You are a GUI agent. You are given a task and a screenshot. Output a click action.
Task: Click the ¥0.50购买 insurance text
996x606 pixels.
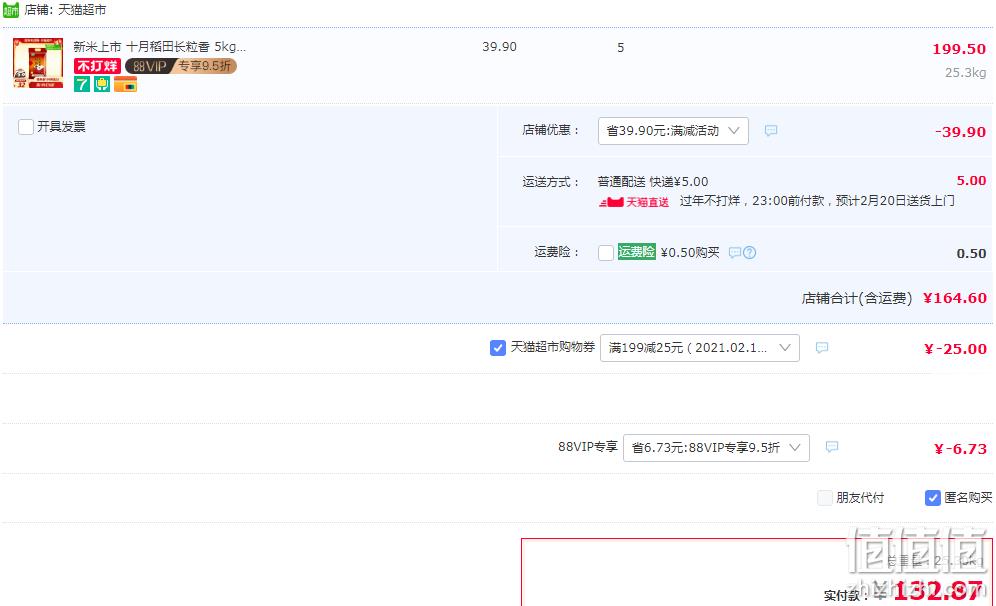click(690, 253)
